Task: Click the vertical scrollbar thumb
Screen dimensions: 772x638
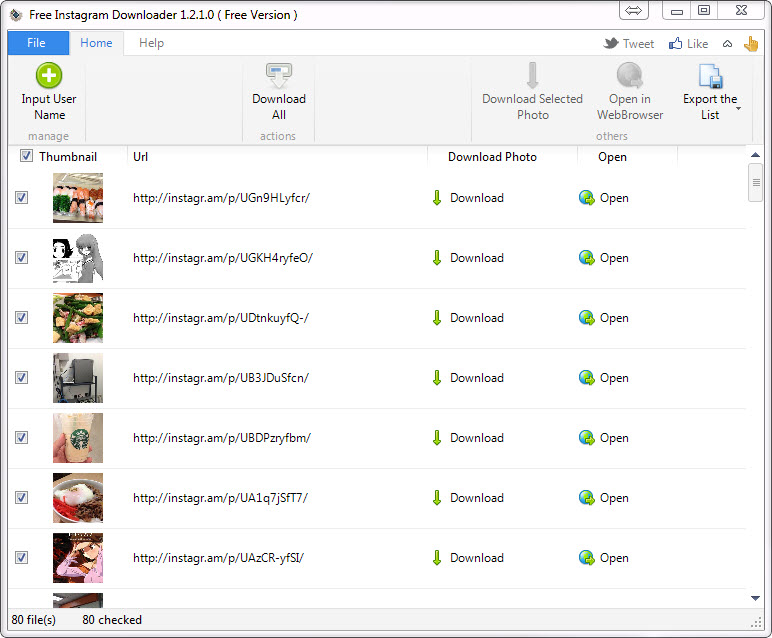Action: pyautogui.click(x=755, y=183)
